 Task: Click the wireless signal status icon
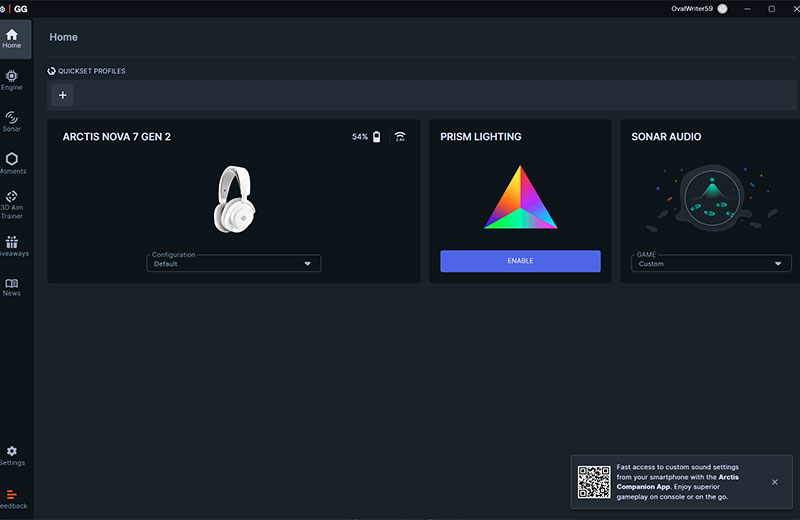(x=400, y=137)
